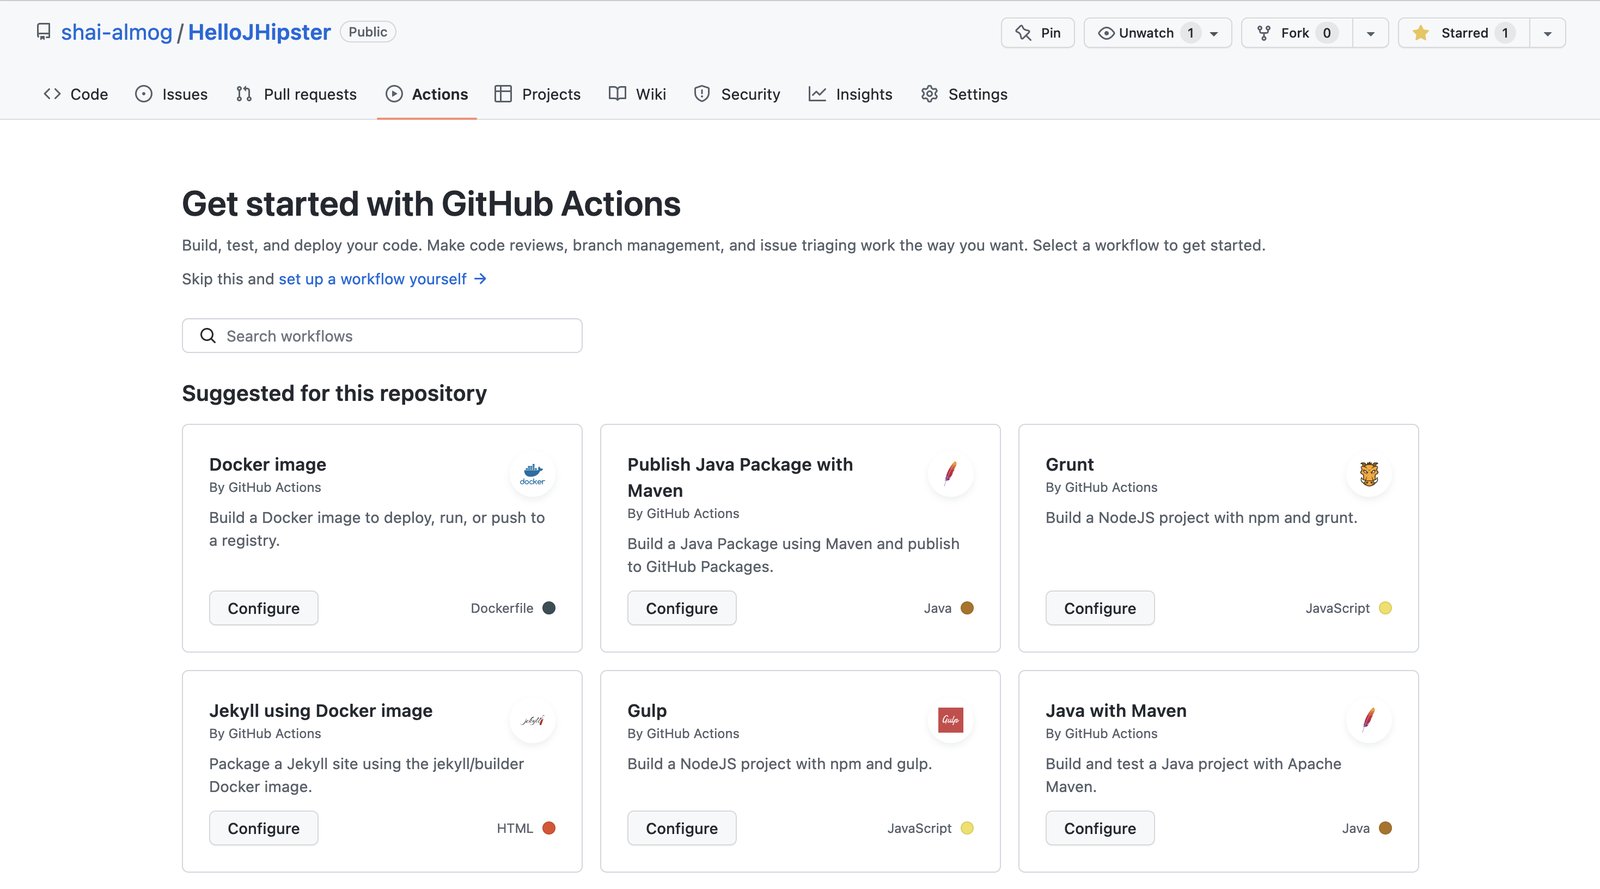Screen dimensions: 1600x889
Task: Click the Java color dot on Java with Maven card
Action: 1385,828
